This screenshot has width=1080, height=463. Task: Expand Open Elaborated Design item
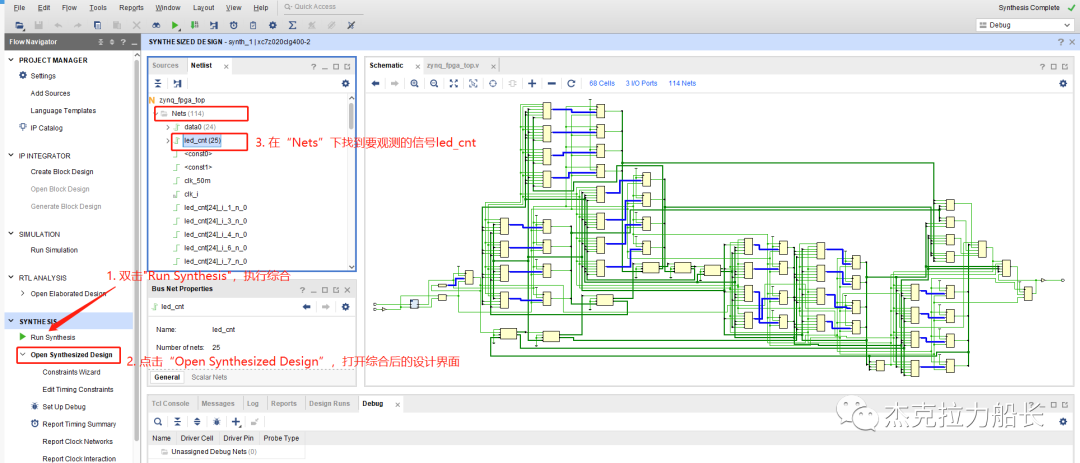(23, 293)
